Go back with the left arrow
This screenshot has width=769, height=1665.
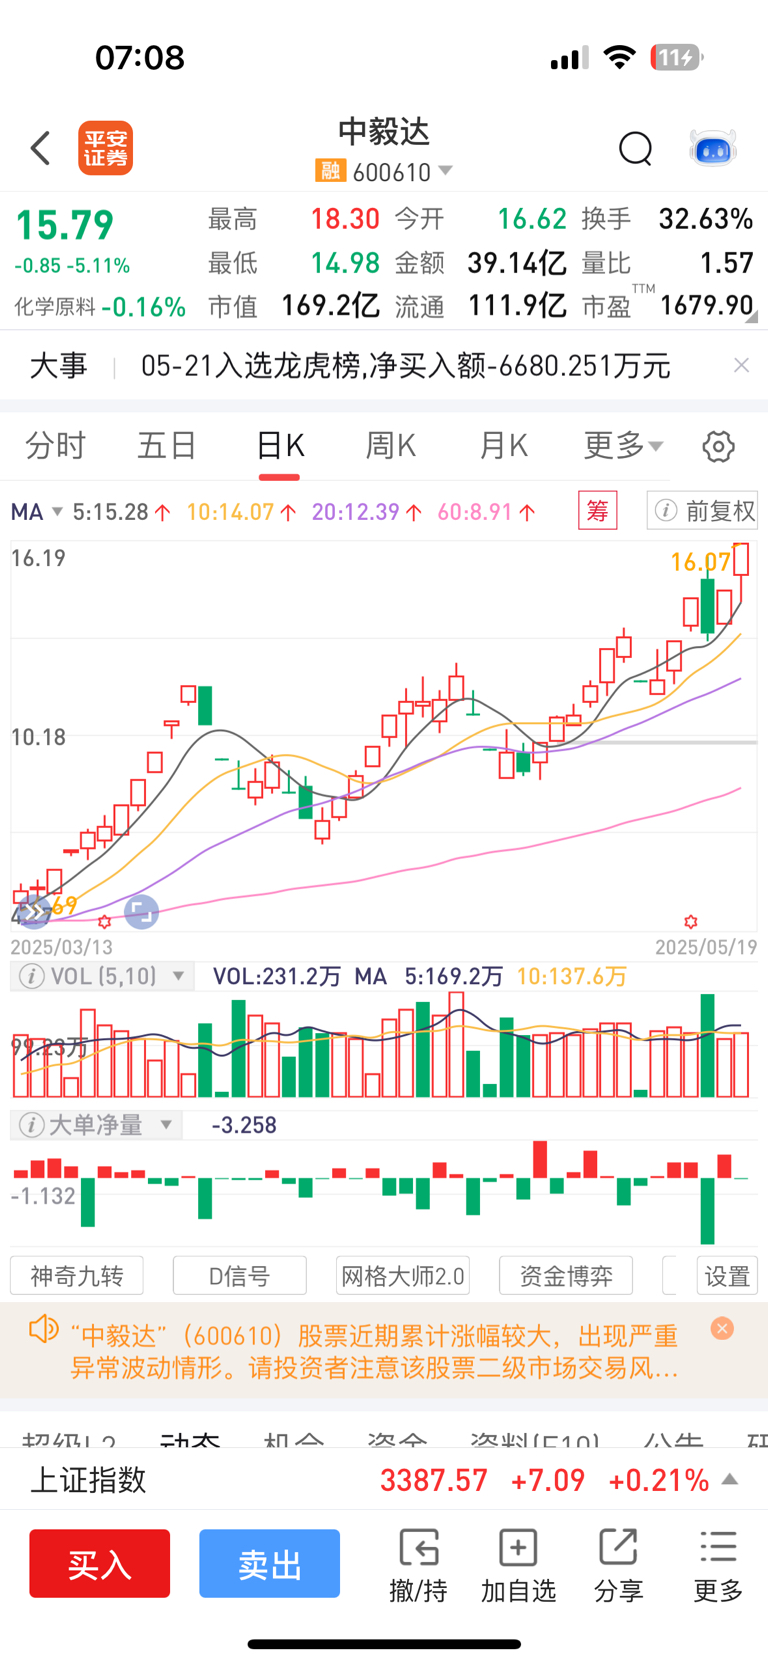(40, 148)
